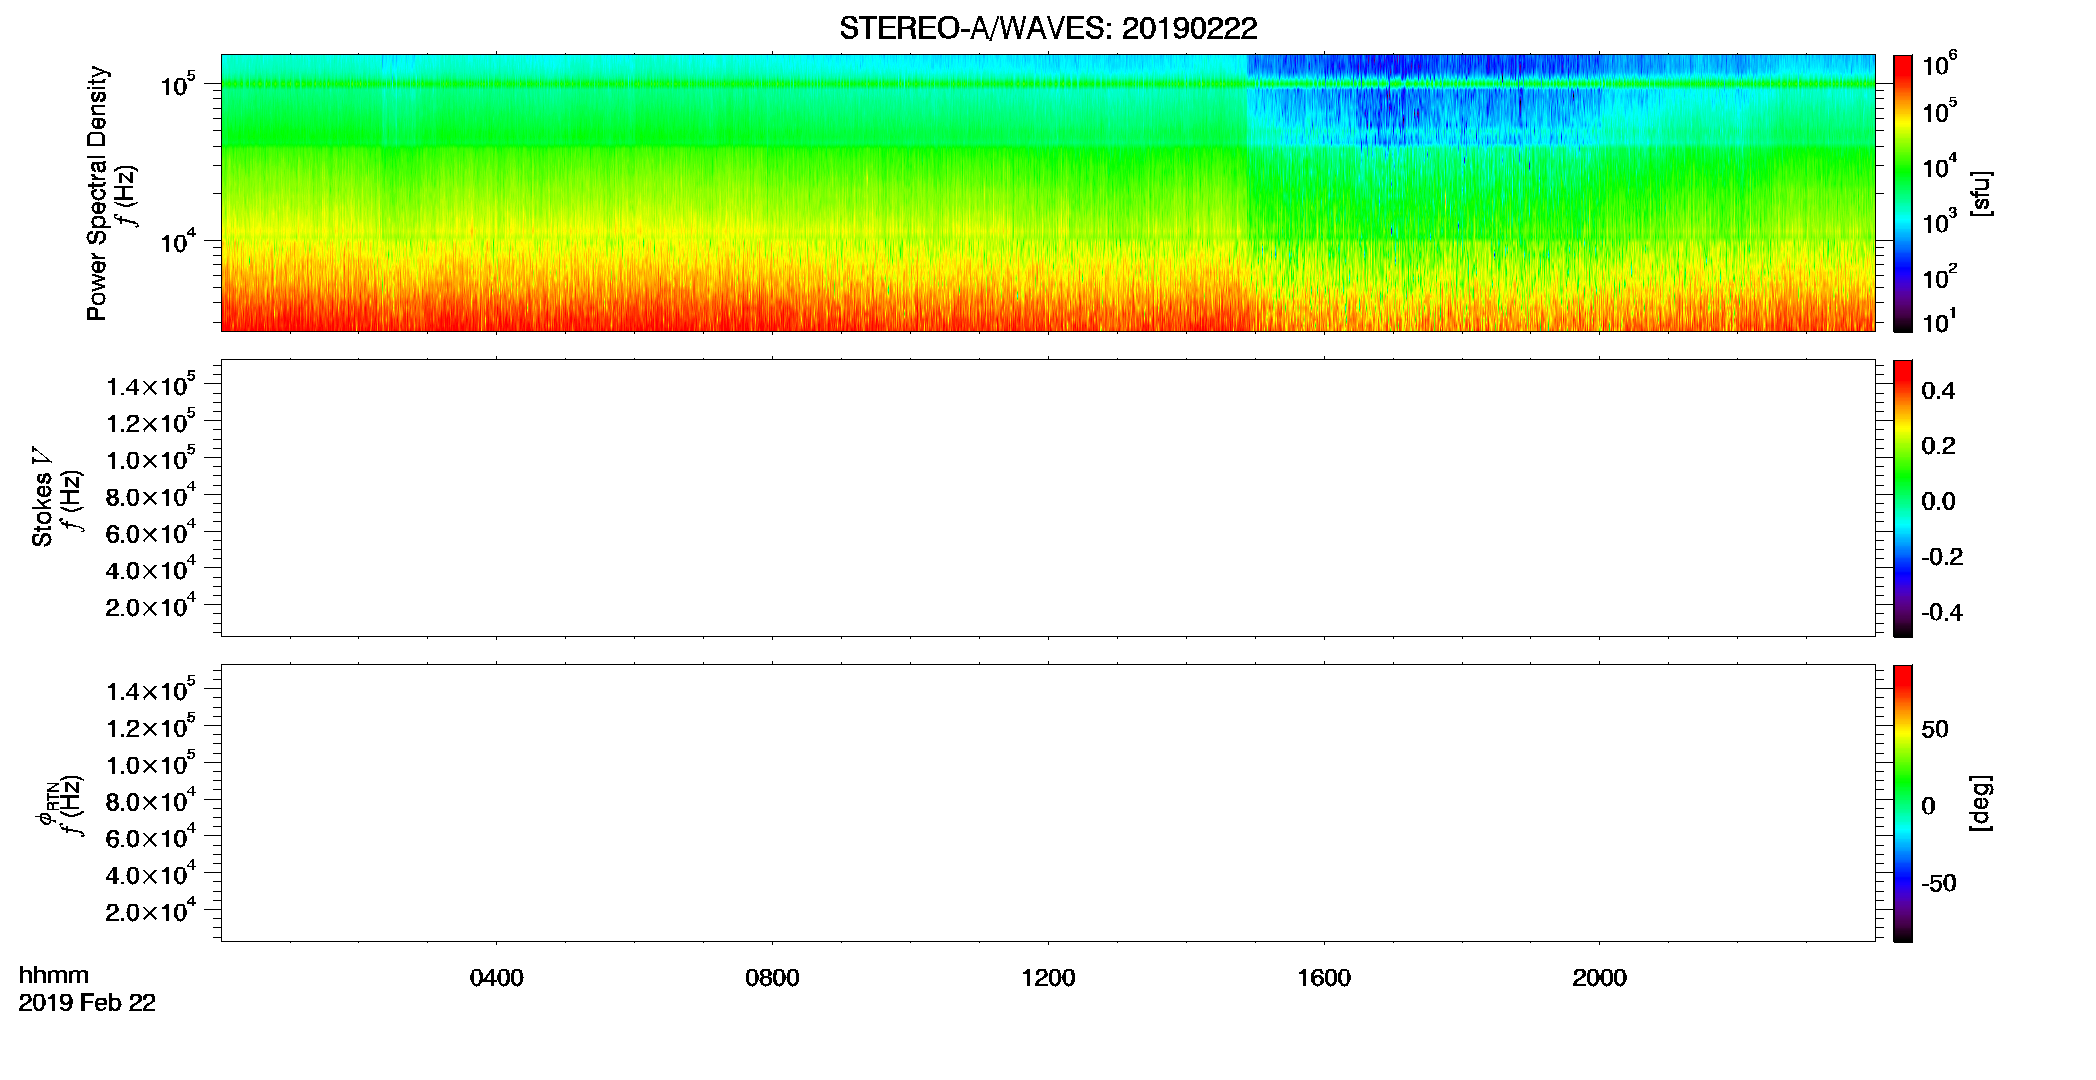
Task: Click 8.0×10^4 tick in phi RTN panel
Action: (x=151, y=800)
